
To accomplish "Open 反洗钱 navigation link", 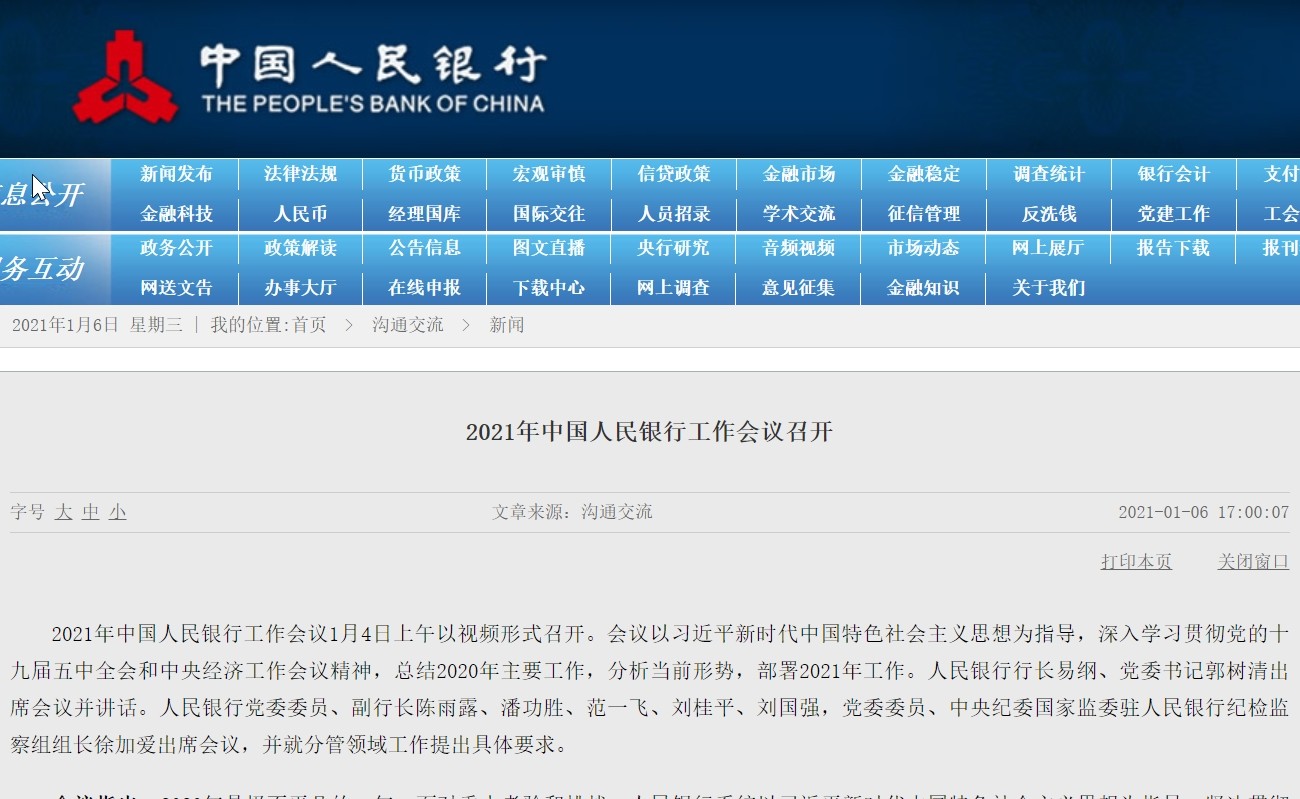I will tap(1049, 214).
